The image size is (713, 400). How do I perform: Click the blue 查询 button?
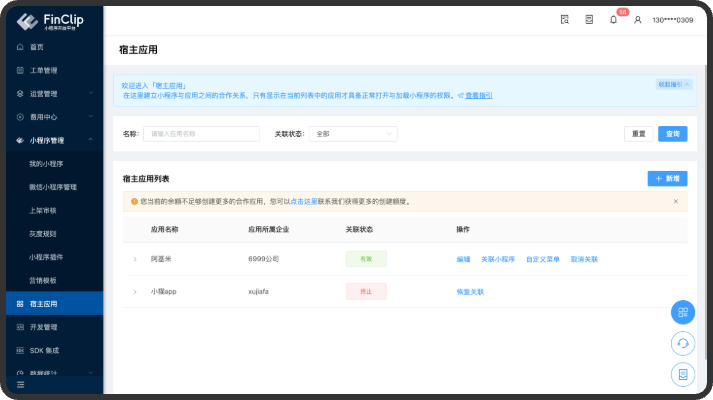tap(672, 133)
